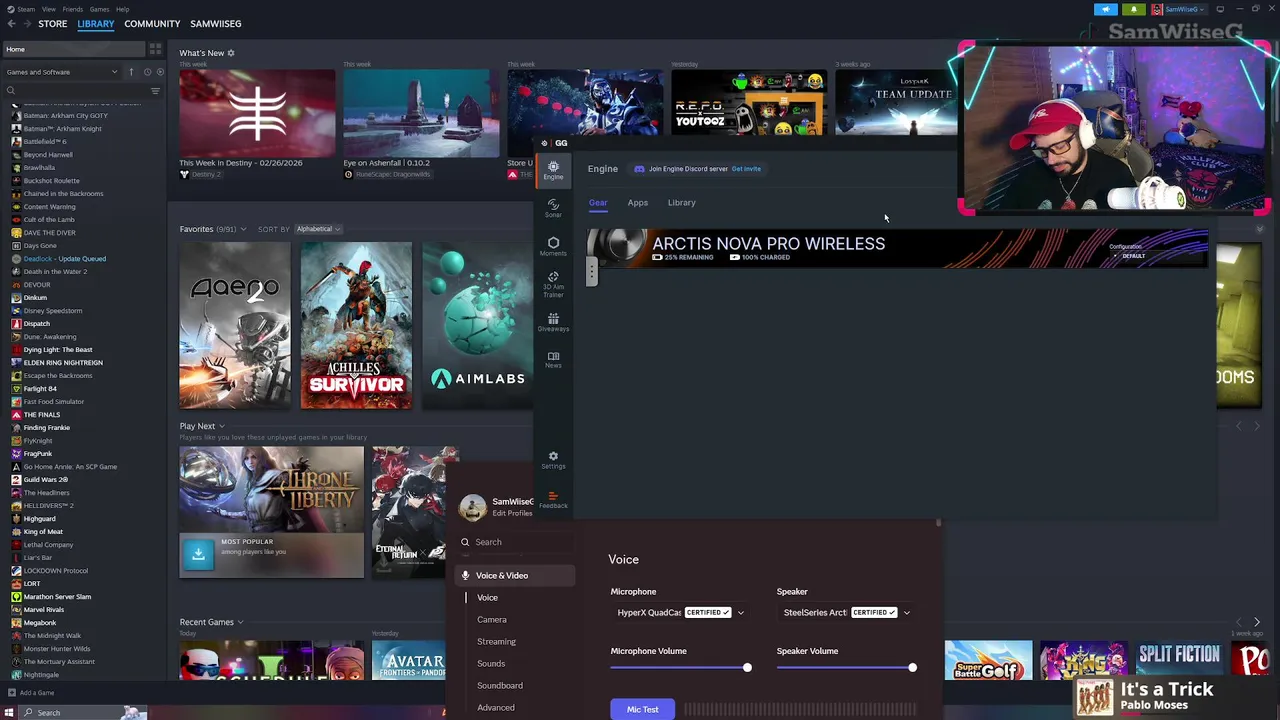Open advanced filter options icon in Steam search
Viewport: 1280px width, 720px height.
155,91
